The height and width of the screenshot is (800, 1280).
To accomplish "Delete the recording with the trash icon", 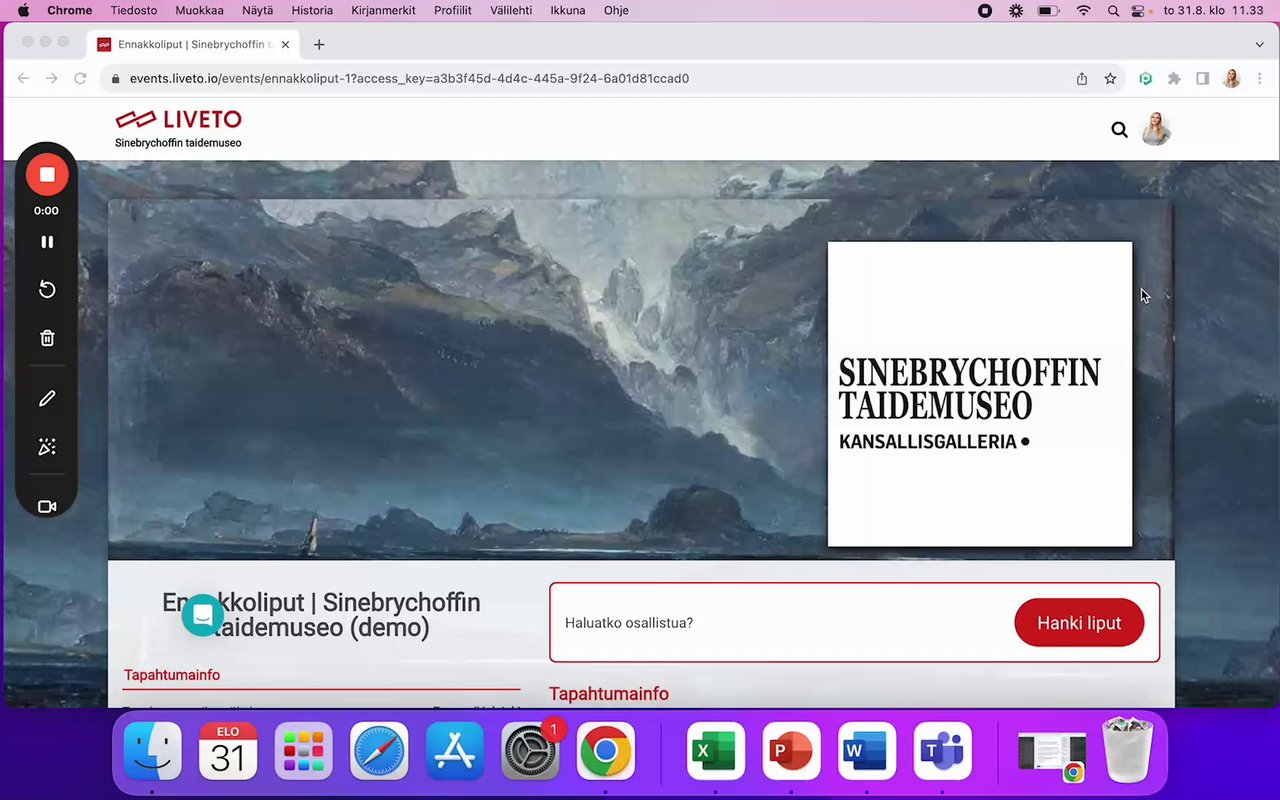I will point(47,338).
